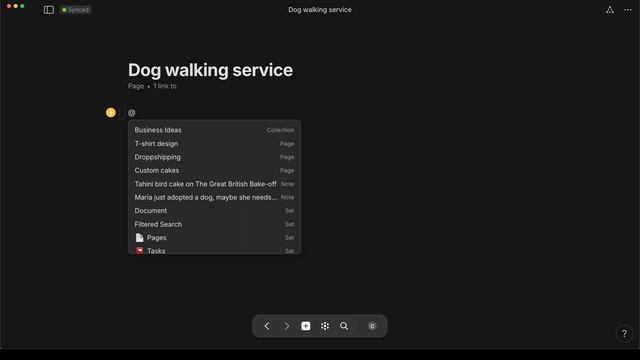Choose the Pages set suggestion
Viewport: 640px width, 360px height.
214,238
